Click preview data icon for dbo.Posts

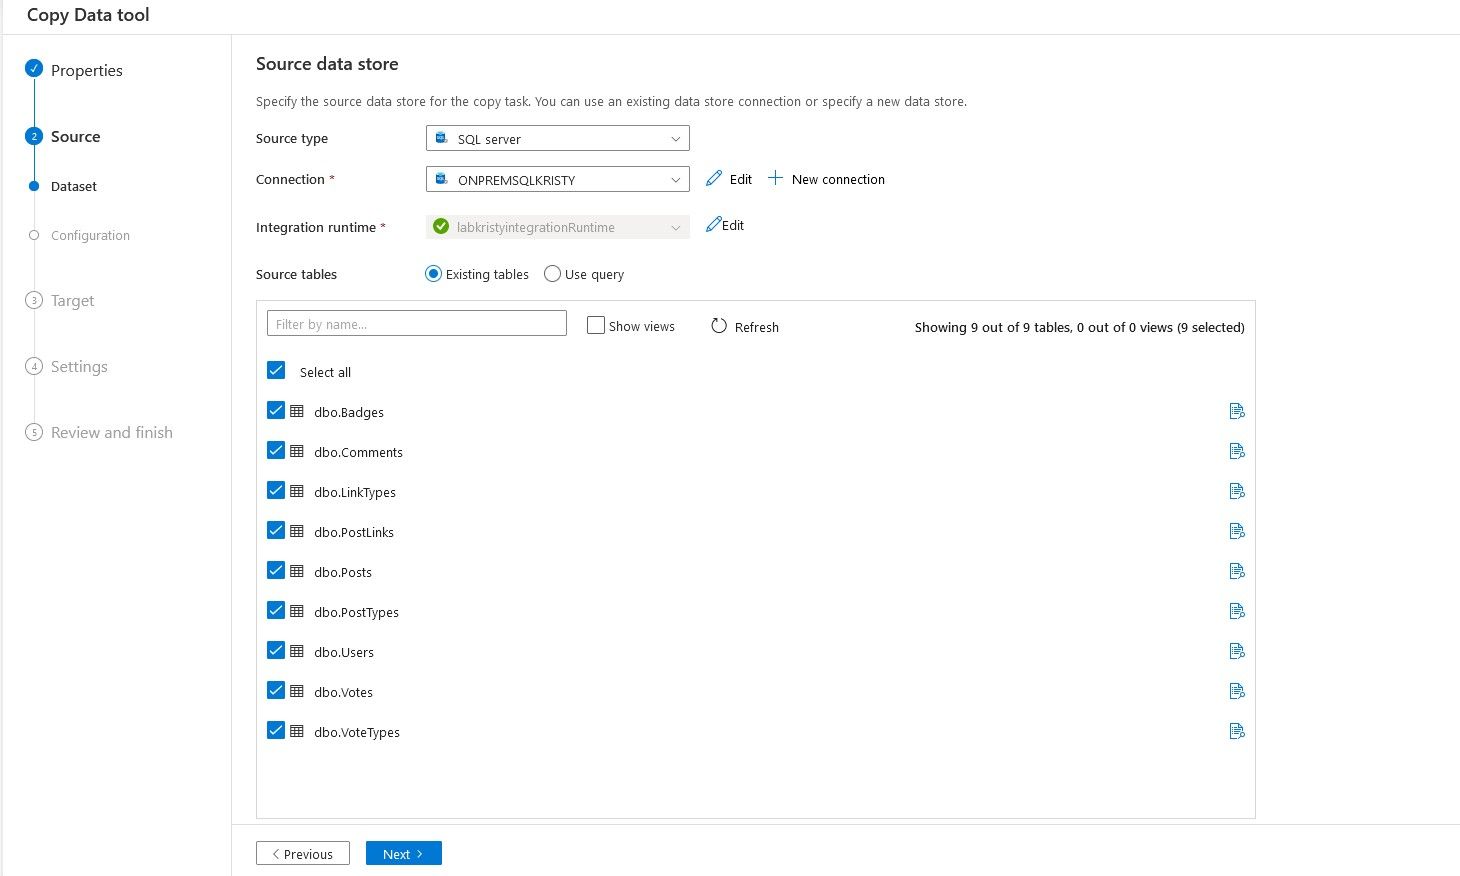pos(1237,571)
